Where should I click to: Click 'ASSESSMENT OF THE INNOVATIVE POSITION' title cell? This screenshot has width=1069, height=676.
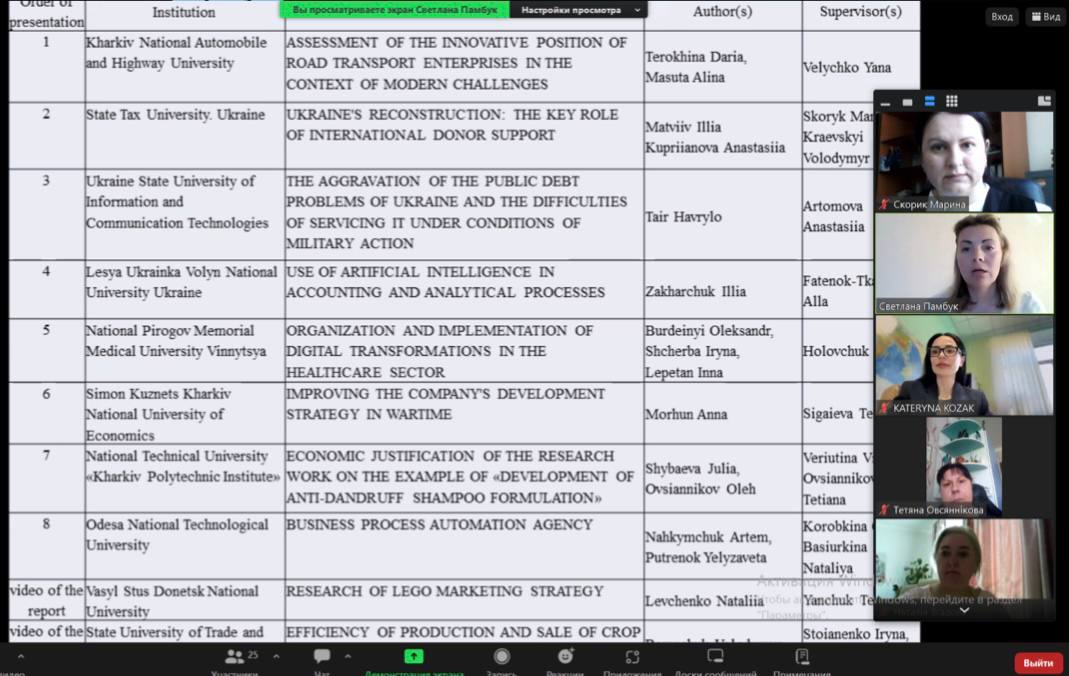point(464,66)
